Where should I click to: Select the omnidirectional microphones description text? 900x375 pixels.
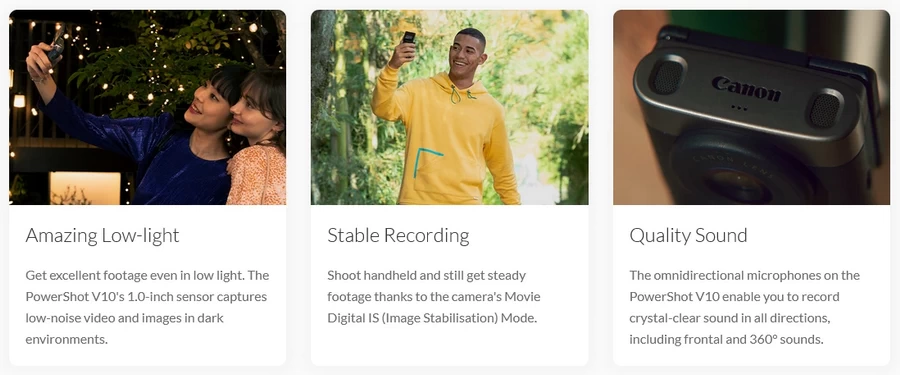744,307
